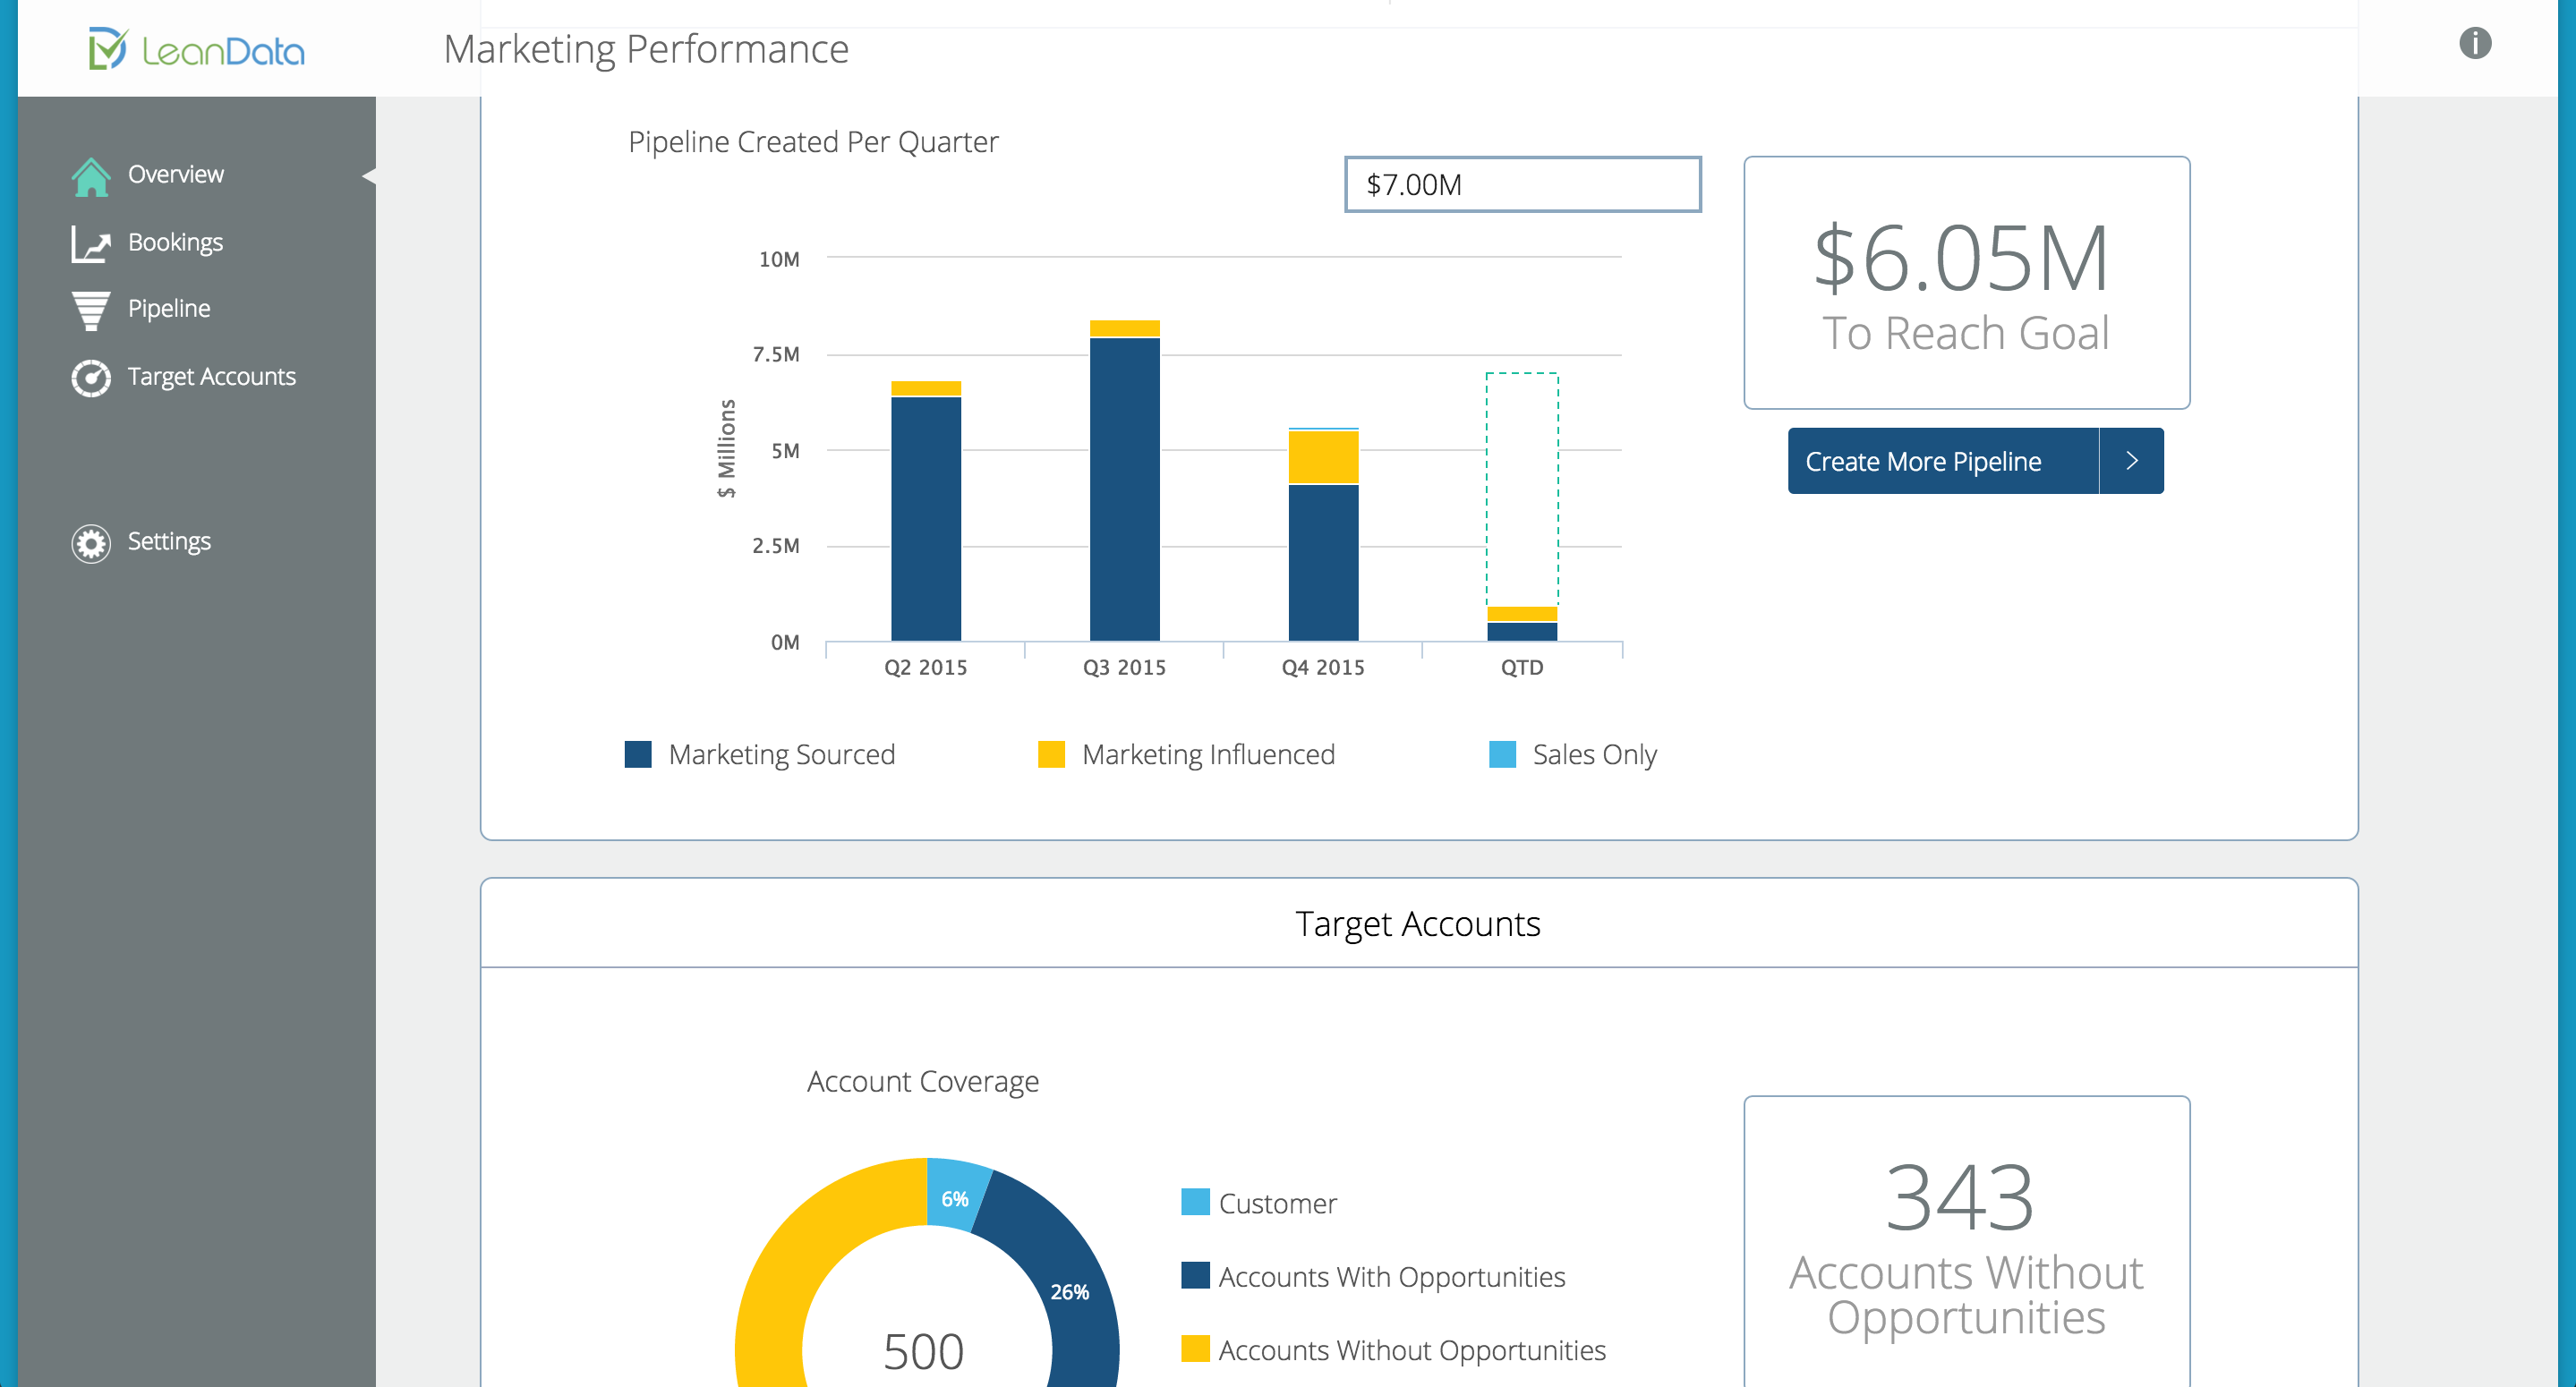Click the Pipeline funnel icon
The width and height of the screenshot is (2576, 1387).
tap(91, 310)
